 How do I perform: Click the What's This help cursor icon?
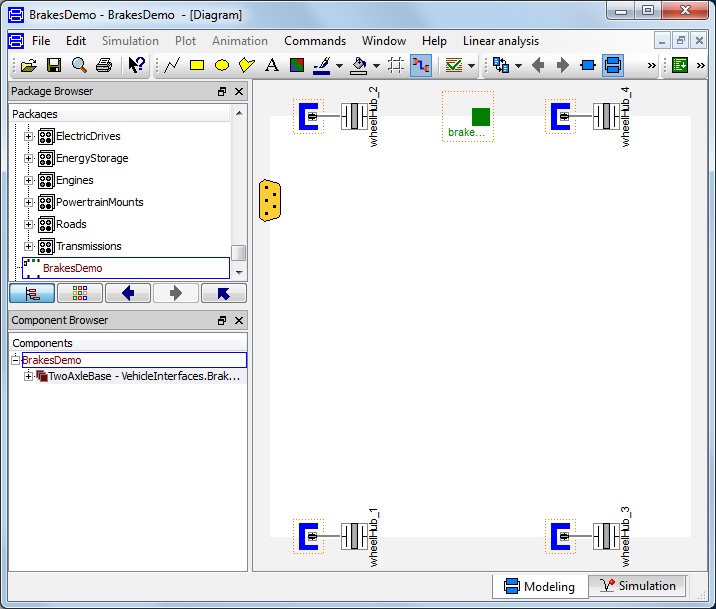(137, 66)
